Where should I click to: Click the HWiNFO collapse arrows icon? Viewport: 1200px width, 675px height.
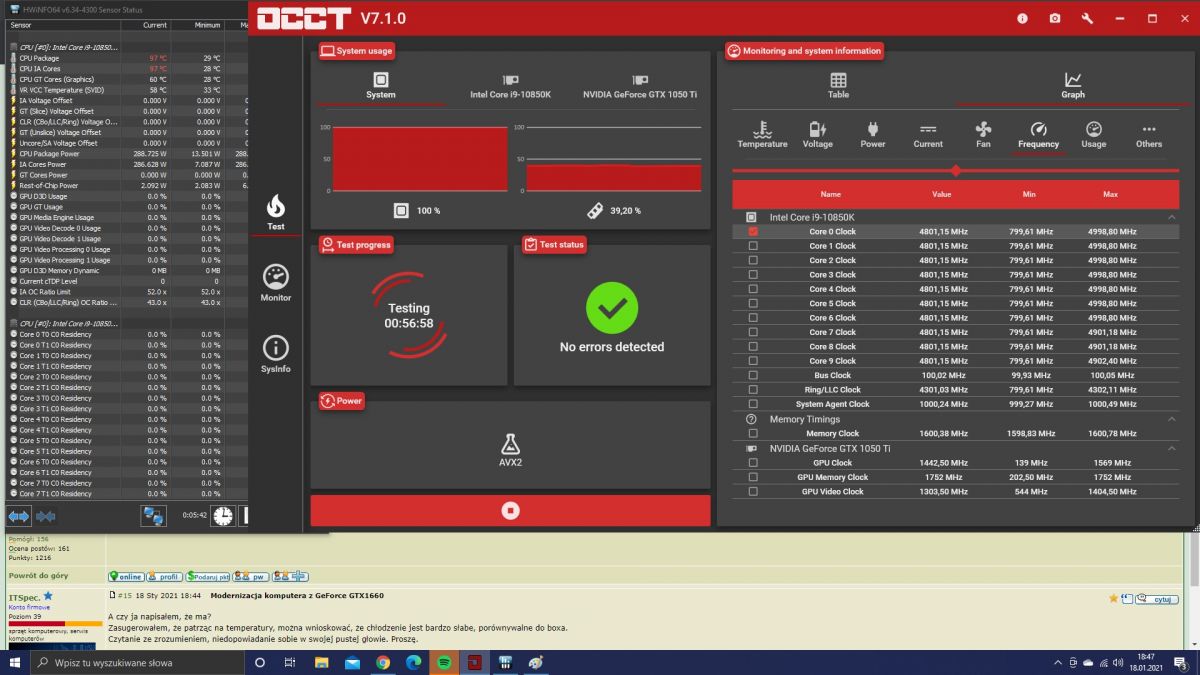(x=45, y=516)
